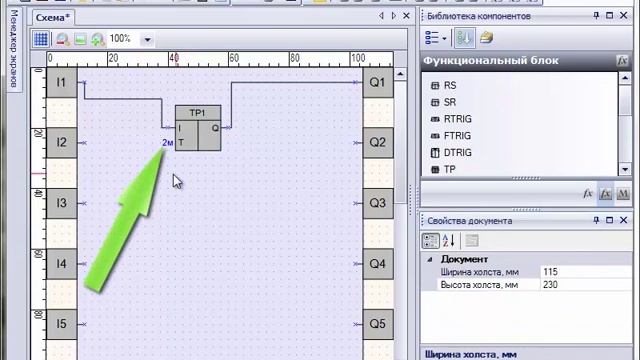Open the Менеджер экранов side tab

[x=13, y=48]
